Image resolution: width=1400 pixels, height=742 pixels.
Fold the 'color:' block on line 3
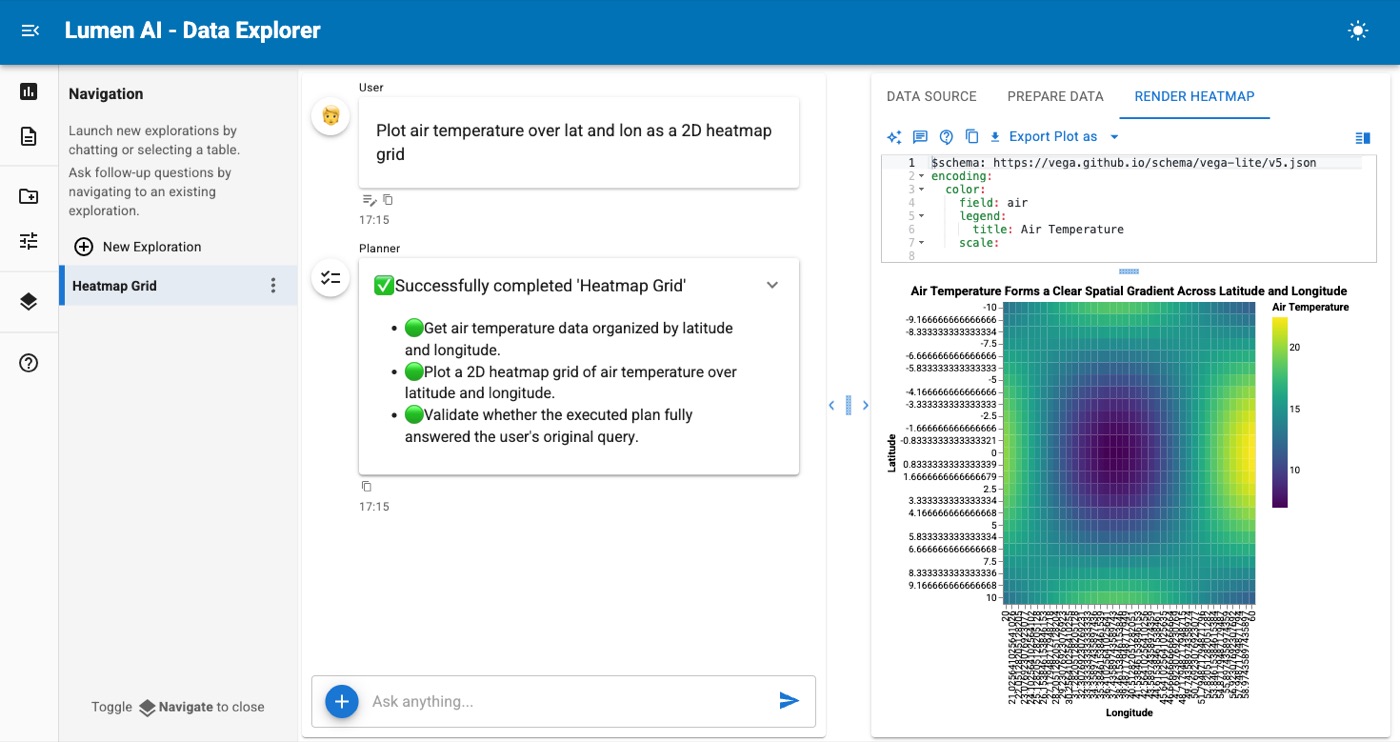tap(921, 189)
